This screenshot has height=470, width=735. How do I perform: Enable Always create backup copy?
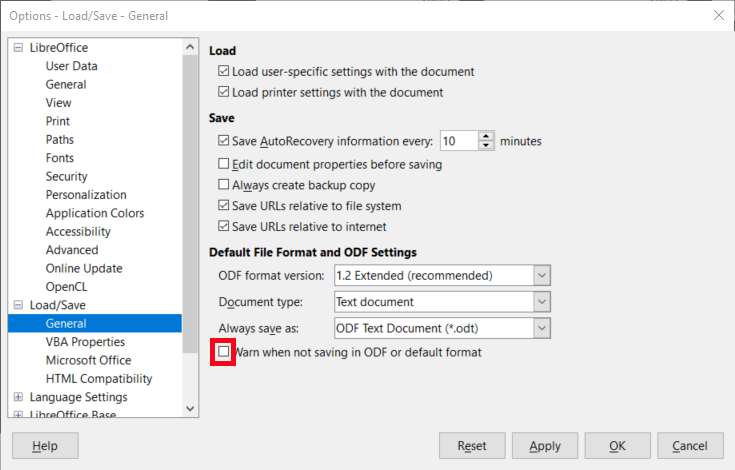pyautogui.click(x=224, y=185)
